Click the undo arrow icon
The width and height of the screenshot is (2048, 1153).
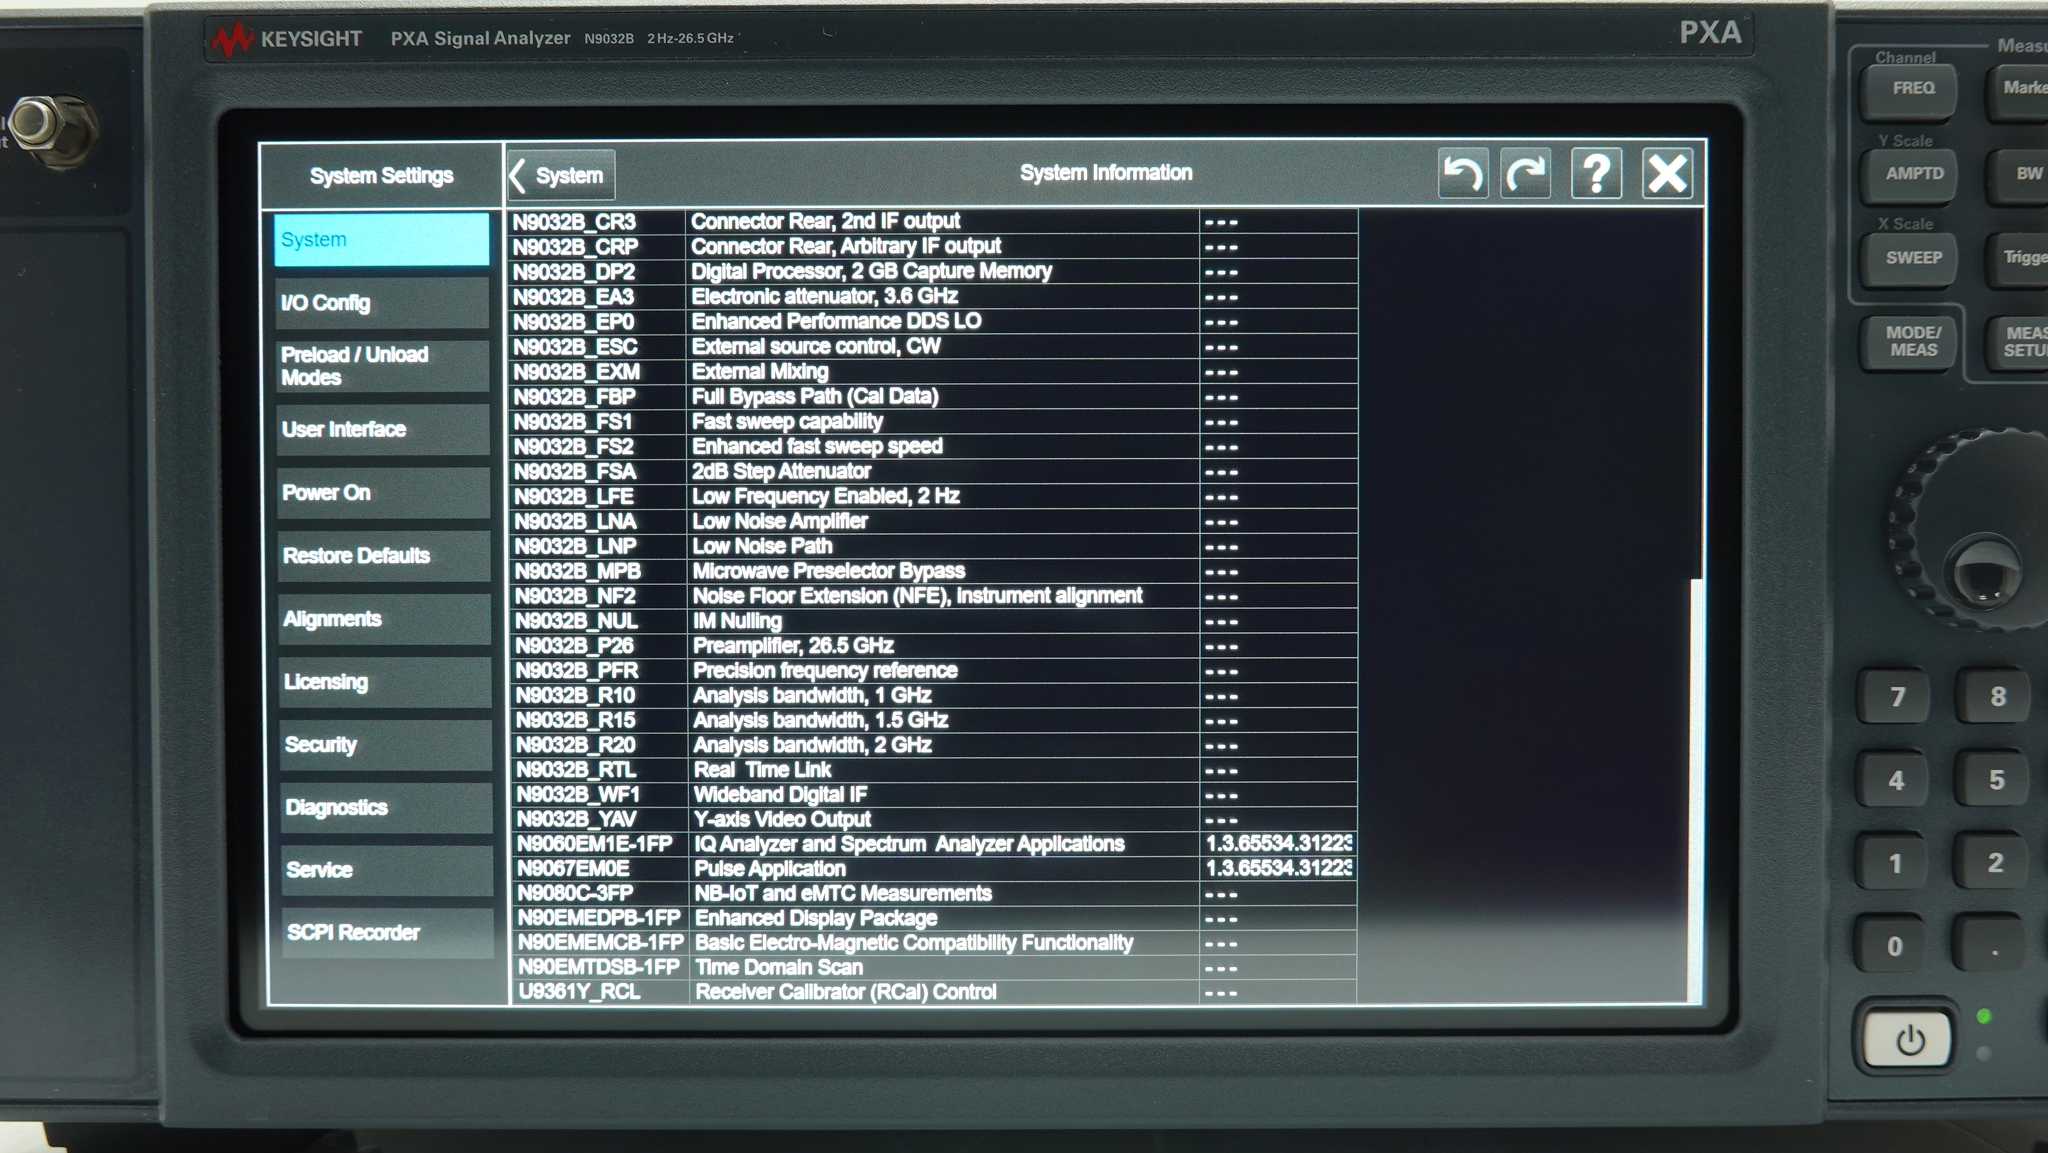[1463, 174]
